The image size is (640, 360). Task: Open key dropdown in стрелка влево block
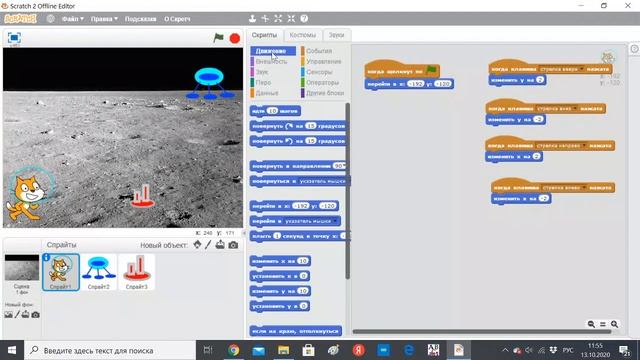[x=584, y=188]
